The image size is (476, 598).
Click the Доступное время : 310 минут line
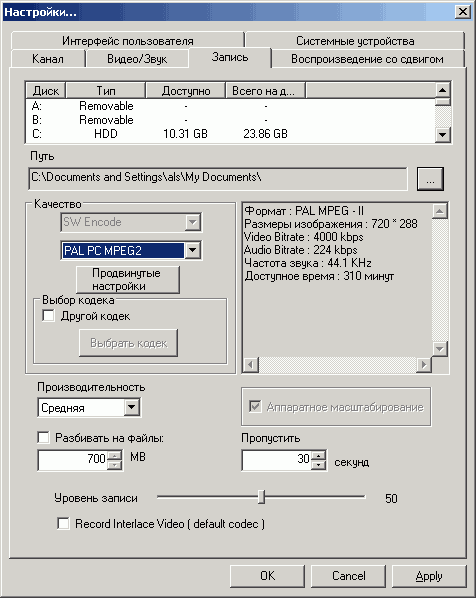(x=319, y=276)
